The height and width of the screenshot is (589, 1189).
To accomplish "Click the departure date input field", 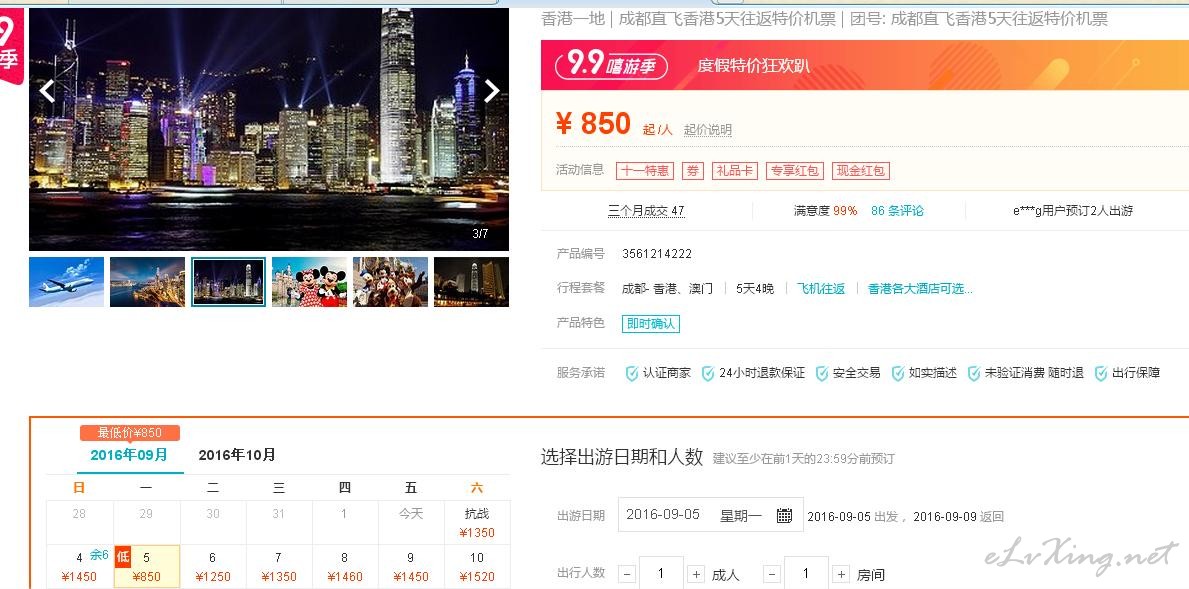I will pos(711,515).
